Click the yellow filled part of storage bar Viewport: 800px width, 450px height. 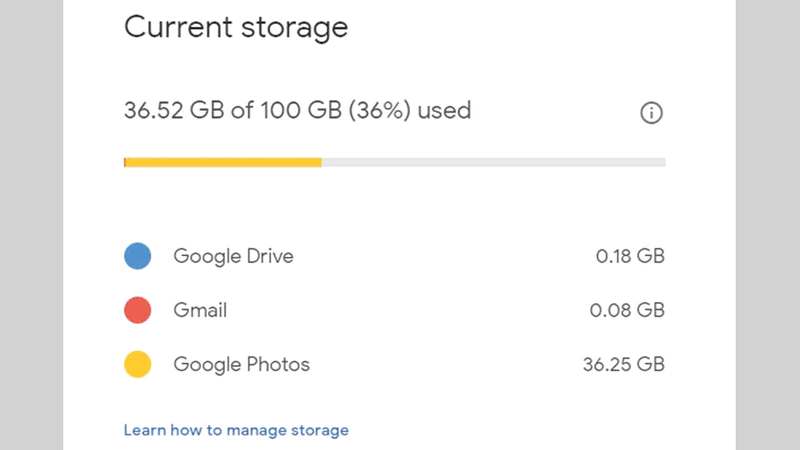coord(224,162)
